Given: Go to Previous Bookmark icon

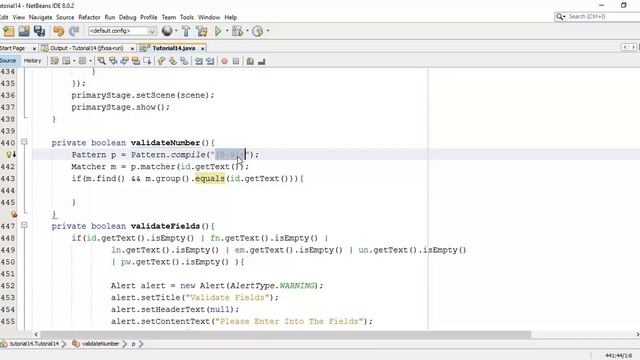Looking at the screenshot, I should (161, 61).
